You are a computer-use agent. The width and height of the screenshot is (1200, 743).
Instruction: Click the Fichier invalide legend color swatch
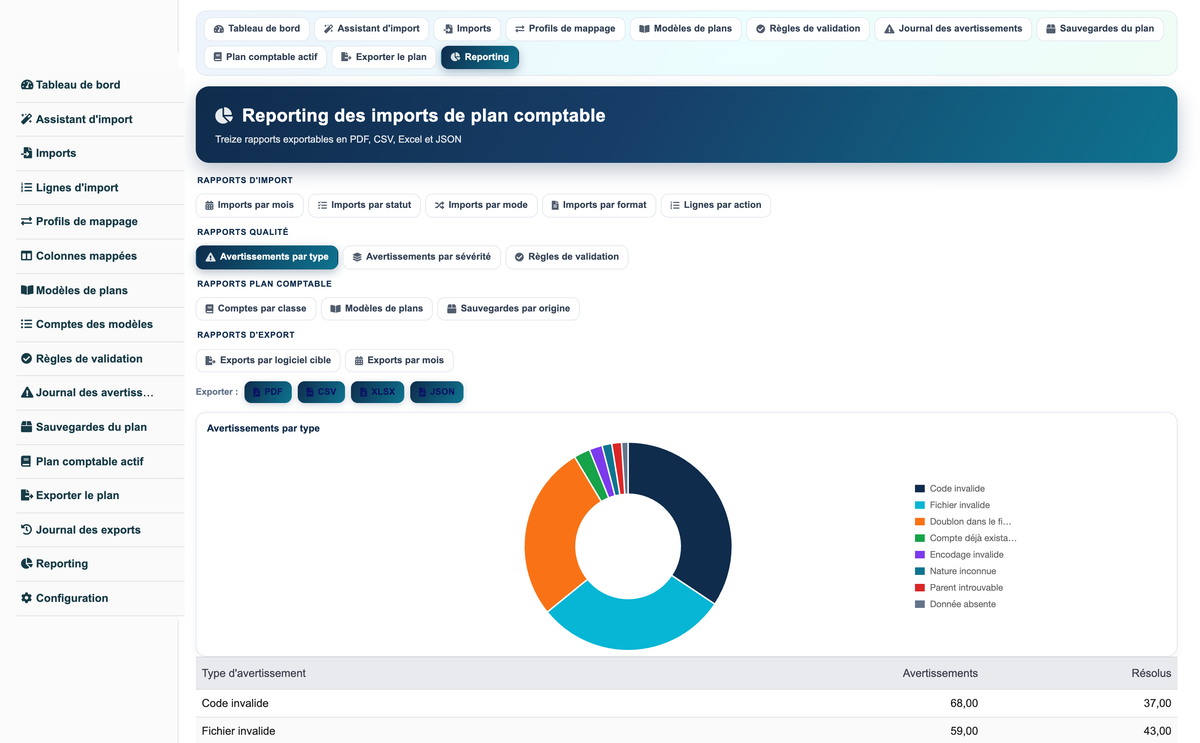pos(920,505)
